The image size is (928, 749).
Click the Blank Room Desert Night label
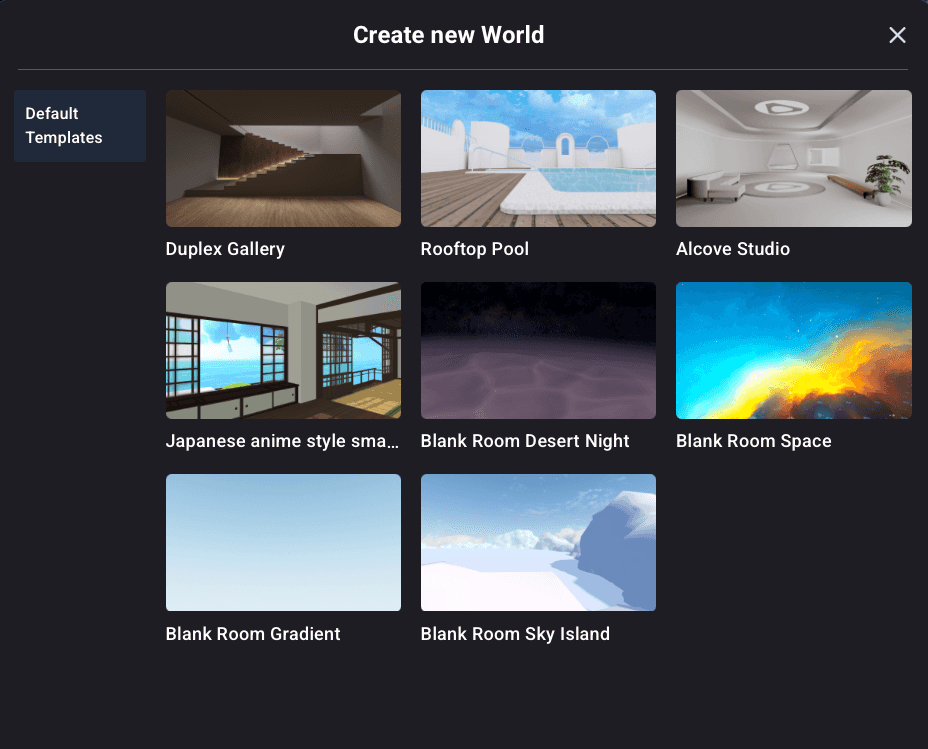pos(525,441)
